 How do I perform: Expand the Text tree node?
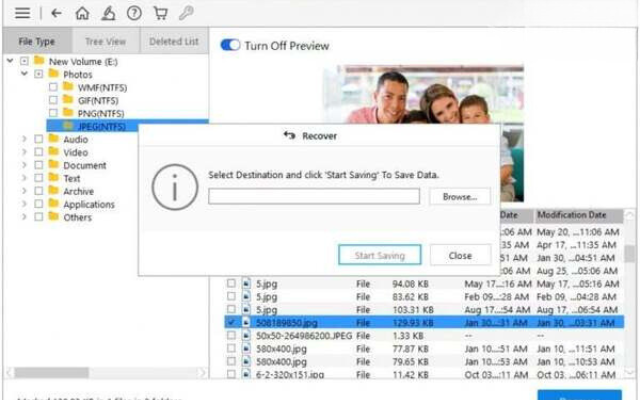point(24,178)
